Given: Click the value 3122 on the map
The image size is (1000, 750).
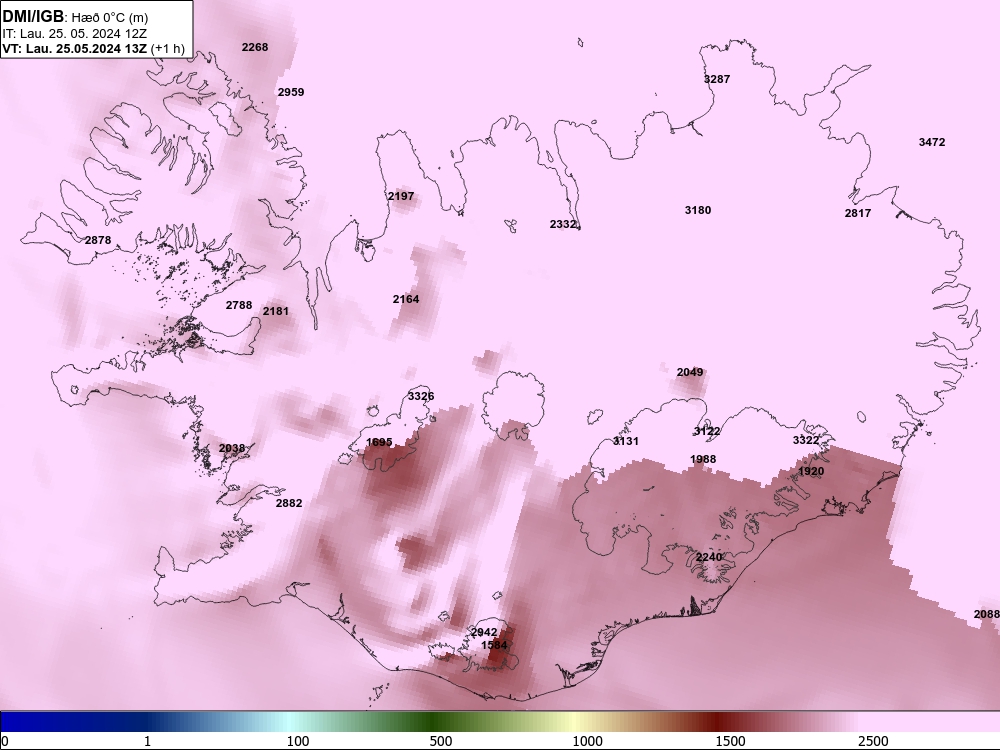Looking at the screenshot, I should pyautogui.click(x=707, y=431).
